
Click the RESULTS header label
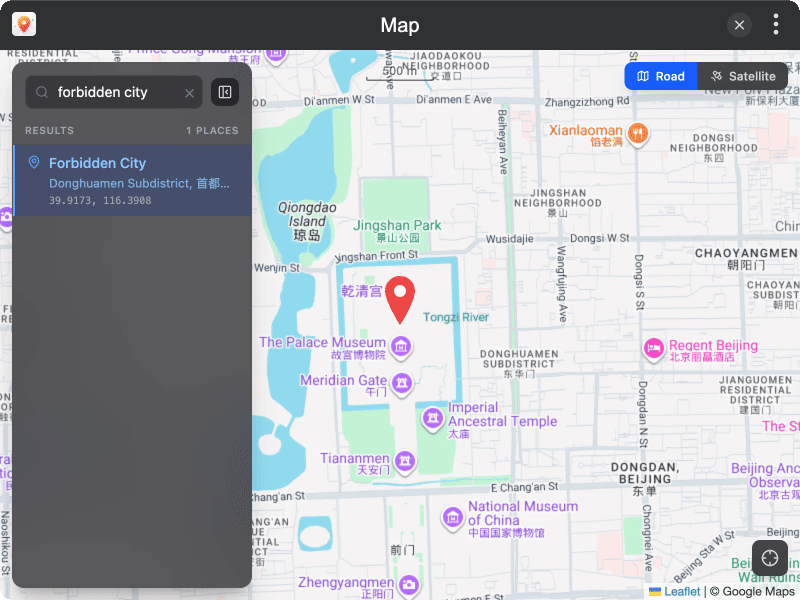click(49, 131)
